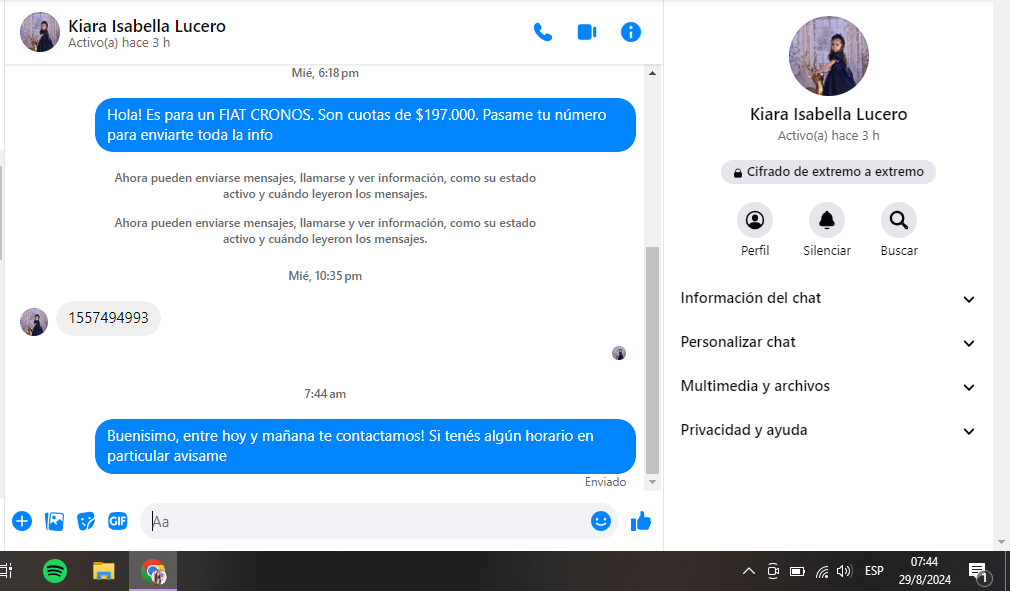Choose a sticker from sticker icon
The image size is (1010, 591).
(86, 521)
